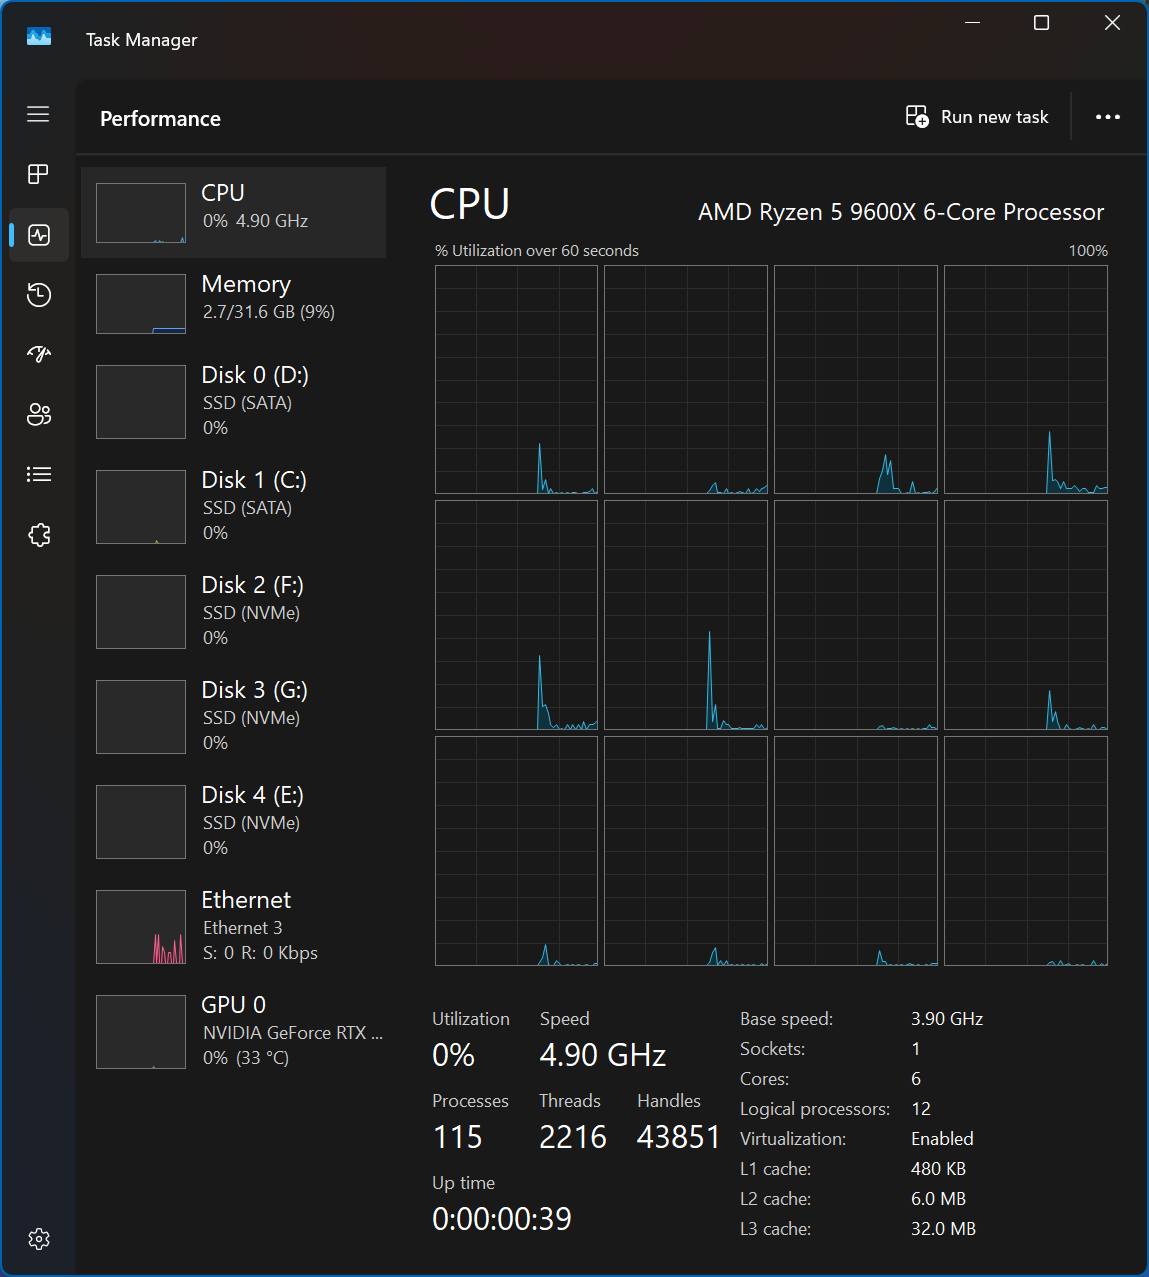The width and height of the screenshot is (1149, 1277).
Task: Select Performance page icon in sidebar
Action: point(39,235)
